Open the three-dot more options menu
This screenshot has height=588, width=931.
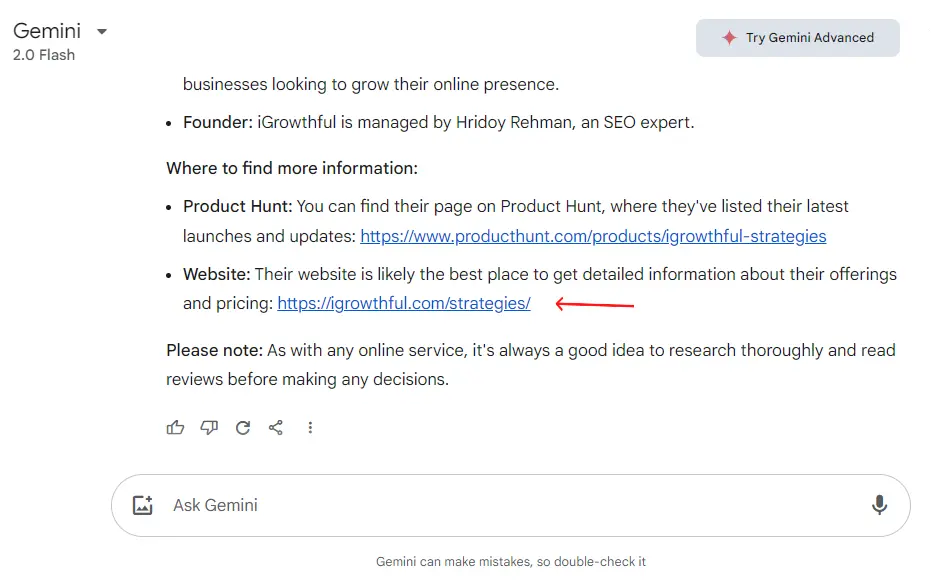pos(310,428)
